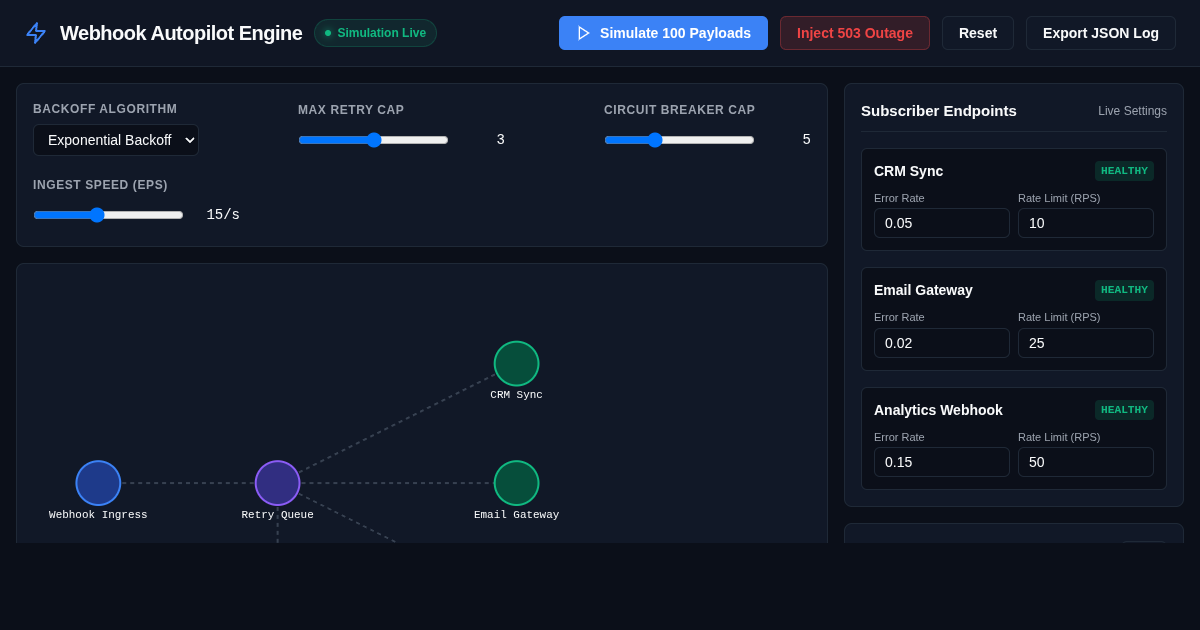
Task: Adjust the Max Retry Cap slider
Action: pos(373,140)
